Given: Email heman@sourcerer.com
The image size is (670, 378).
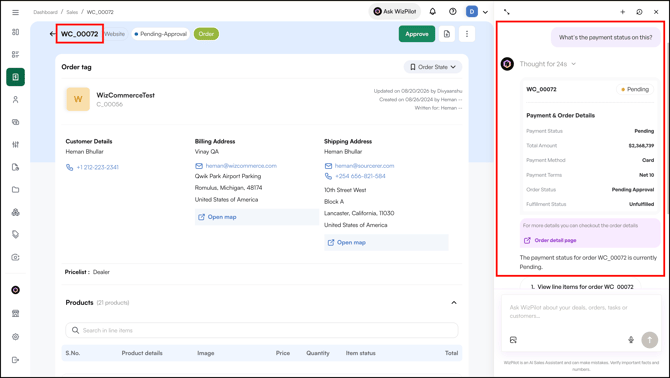Looking at the screenshot, I should 364,166.
